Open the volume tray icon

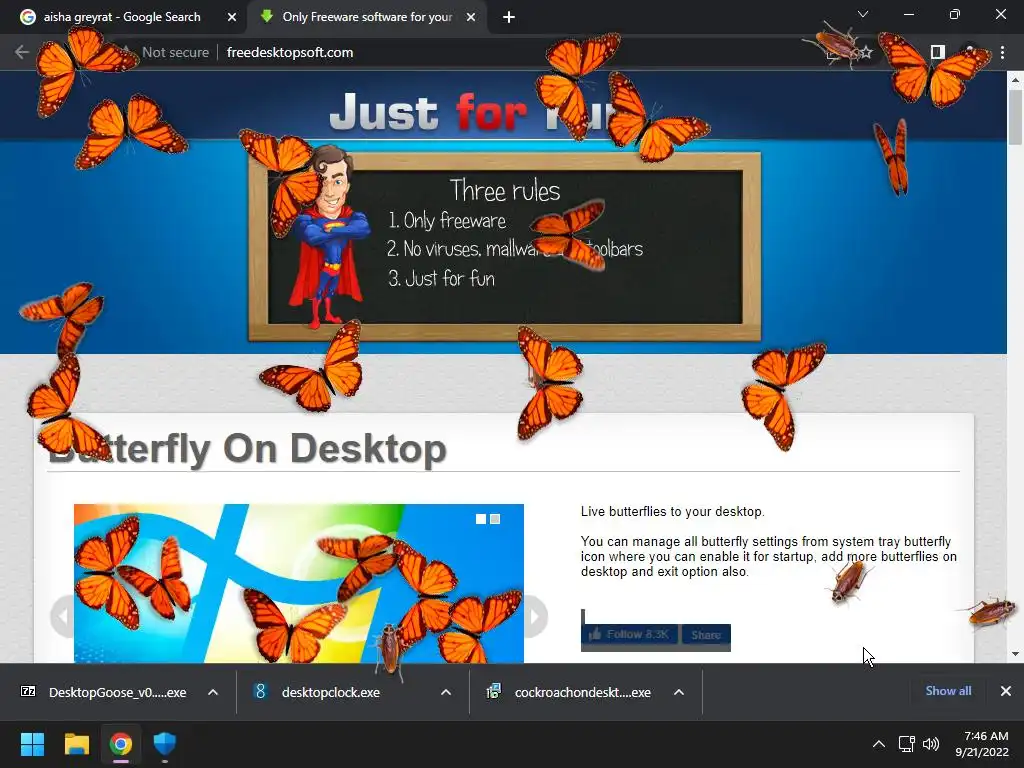click(931, 744)
